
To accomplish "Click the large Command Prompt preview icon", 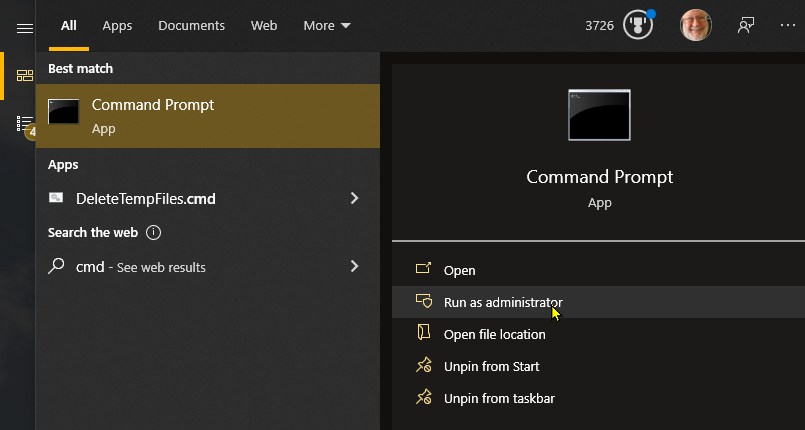I will (599, 115).
